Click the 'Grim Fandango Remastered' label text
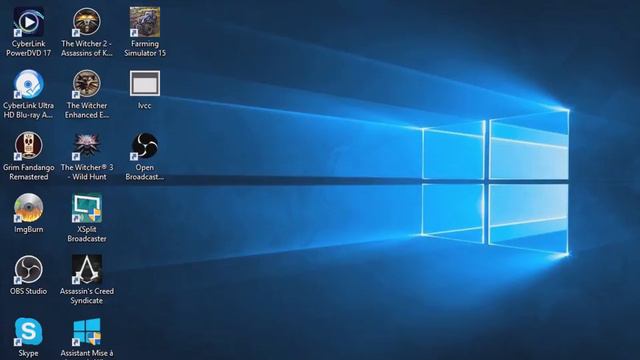Screen dimensions: 640x360 coord(29,172)
